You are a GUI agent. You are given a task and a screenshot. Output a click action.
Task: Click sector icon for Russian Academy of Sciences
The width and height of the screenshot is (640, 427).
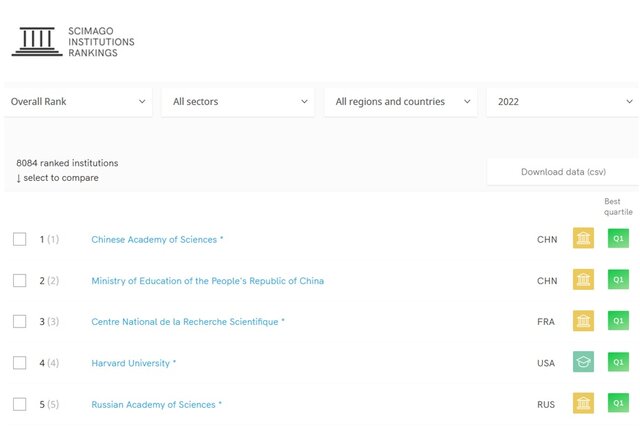pos(583,403)
